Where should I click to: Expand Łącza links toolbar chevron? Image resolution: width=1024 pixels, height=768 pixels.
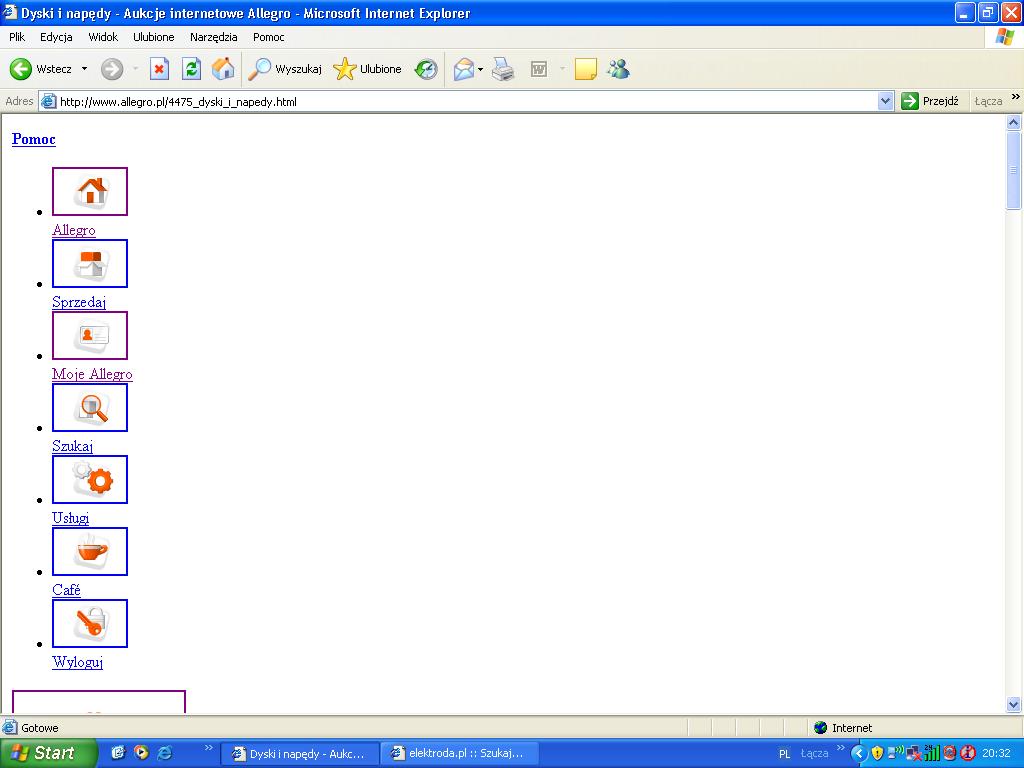click(x=1016, y=97)
